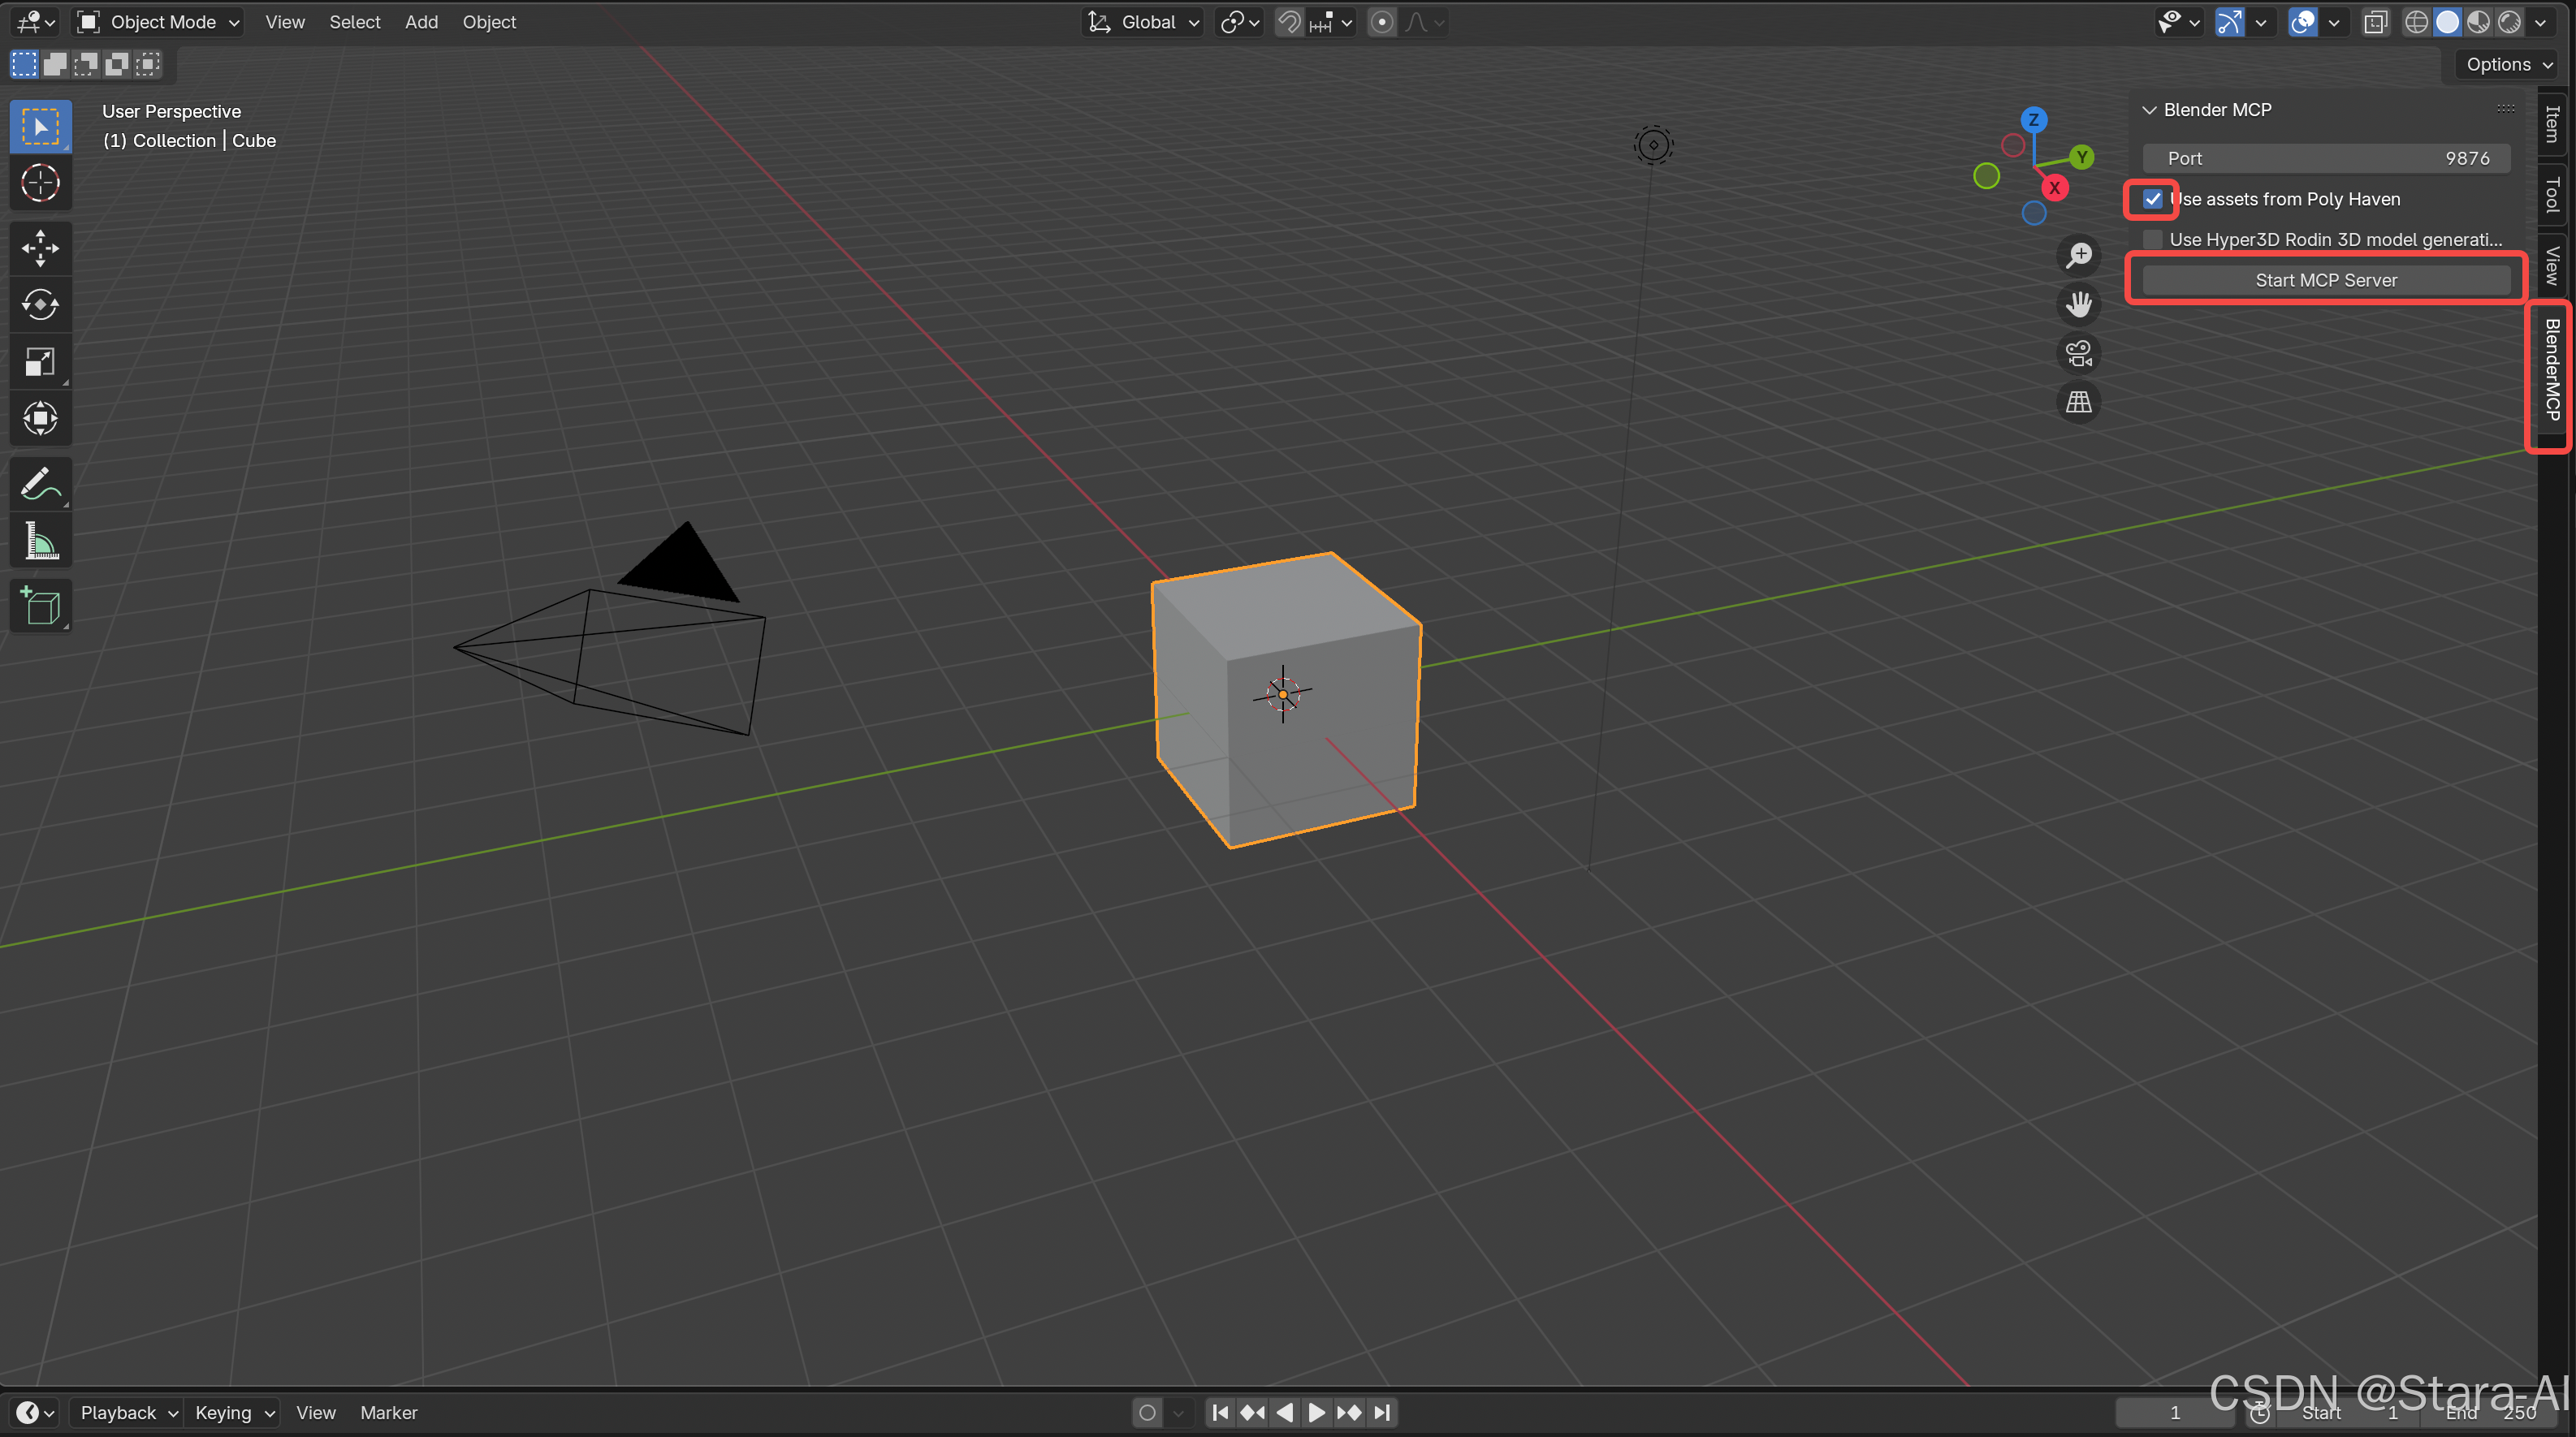Toggle Use assets from Poly Haven checkbox
2576x1437 pixels.
click(x=2152, y=199)
